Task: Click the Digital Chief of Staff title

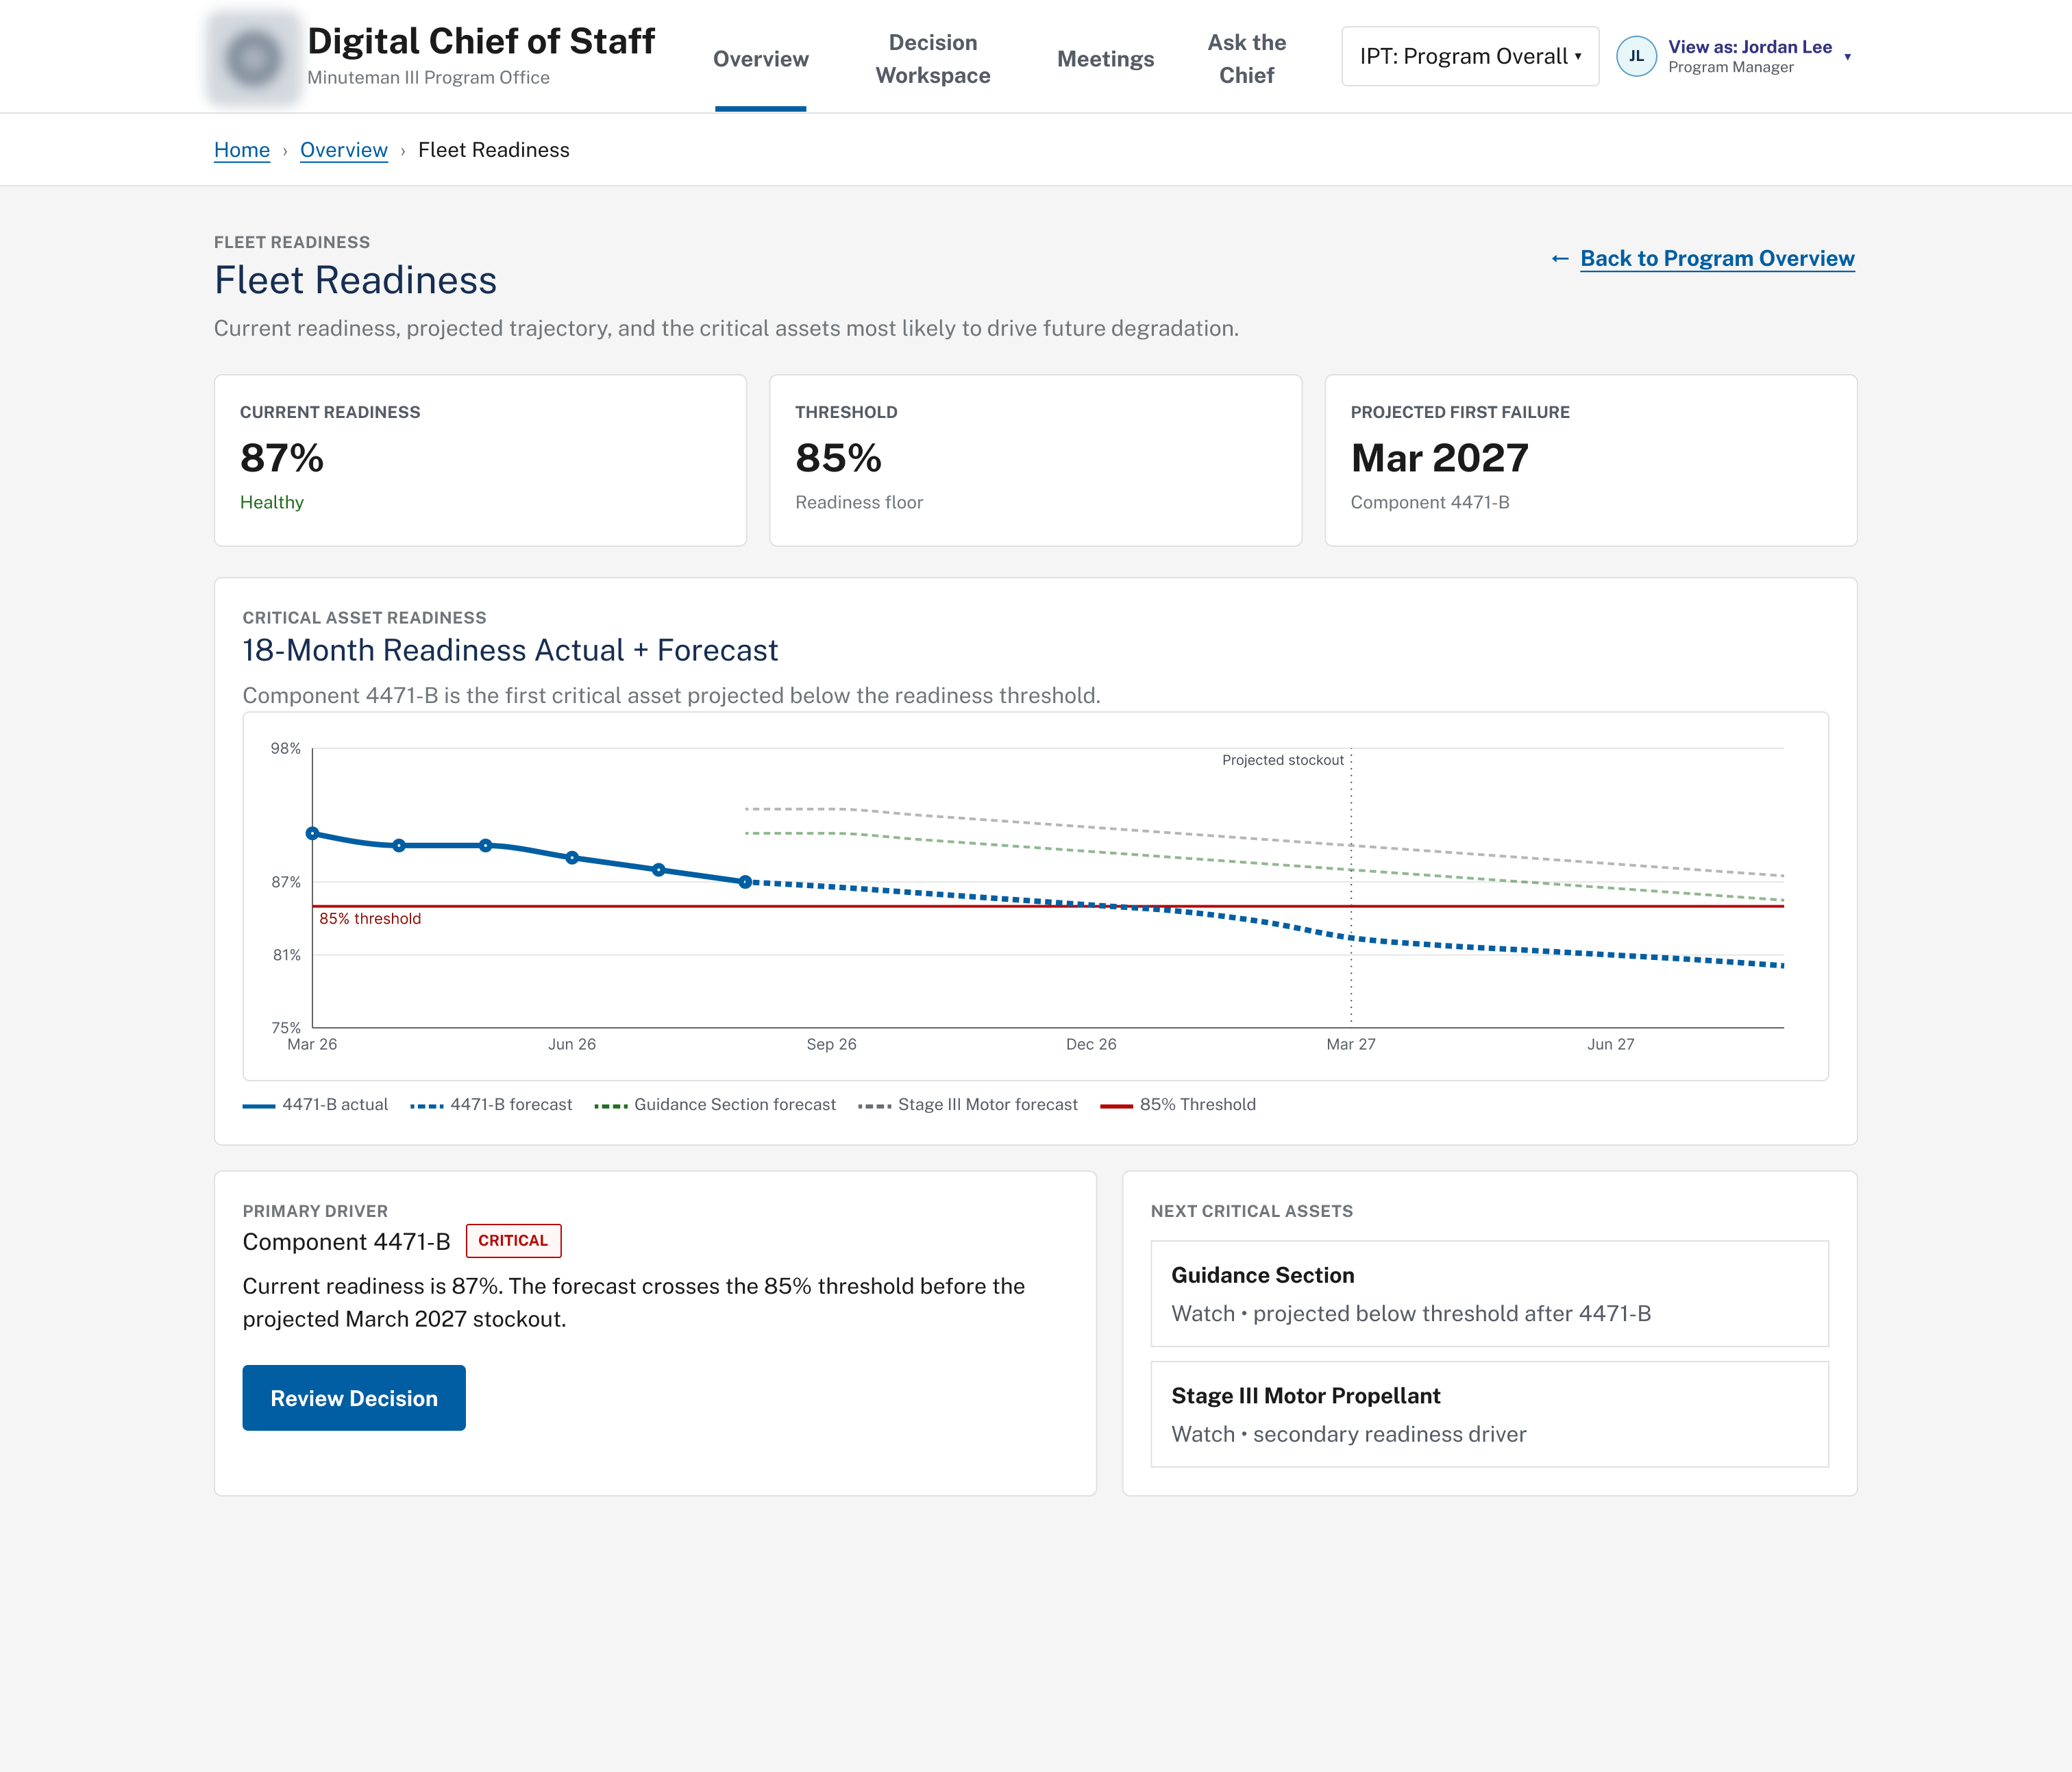Action: coord(481,41)
